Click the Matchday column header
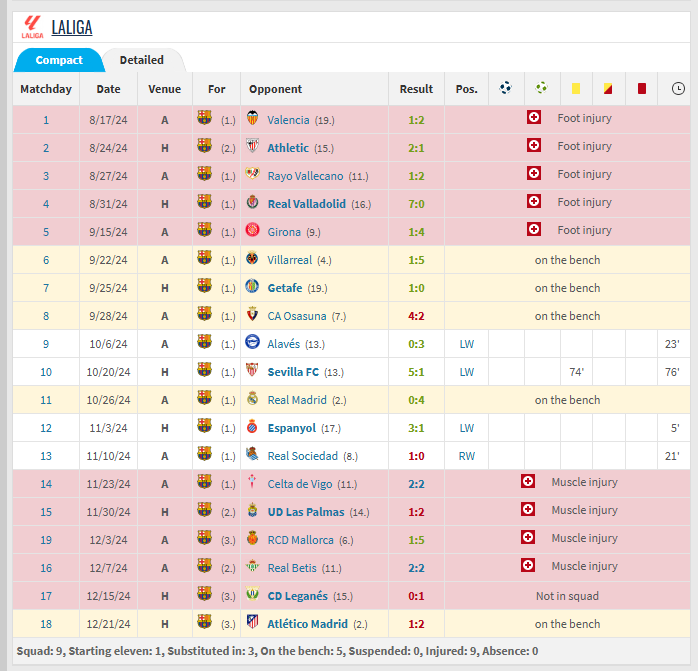Viewport: 698px width, 671px height. [46, 89]
